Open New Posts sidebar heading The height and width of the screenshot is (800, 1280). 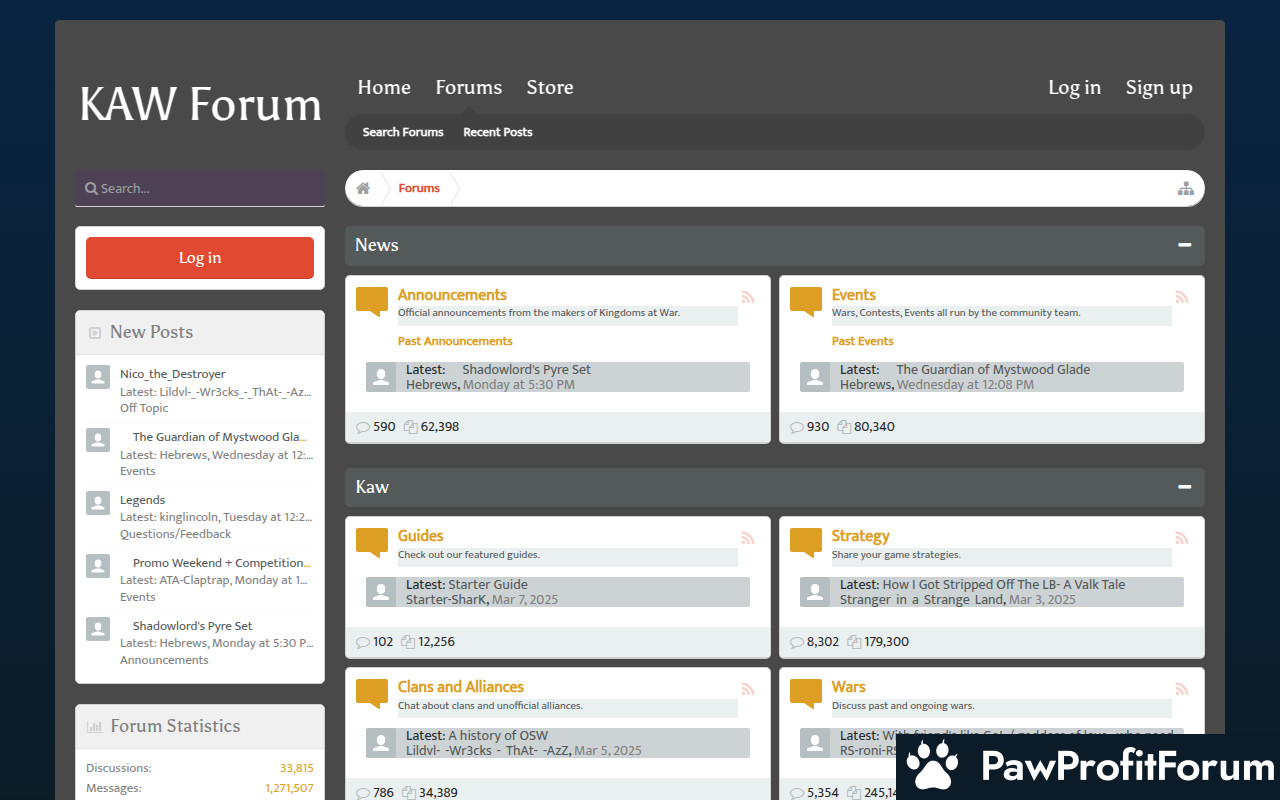tap(151, 332)
